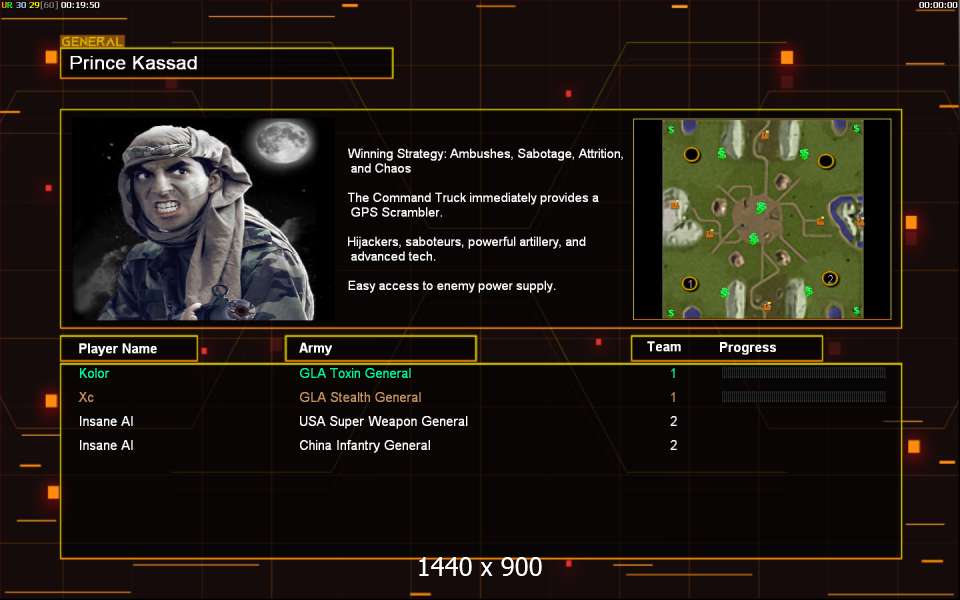960x600 pixels.
Task: Click the map preview thumbnail
Action: point(762,219)
